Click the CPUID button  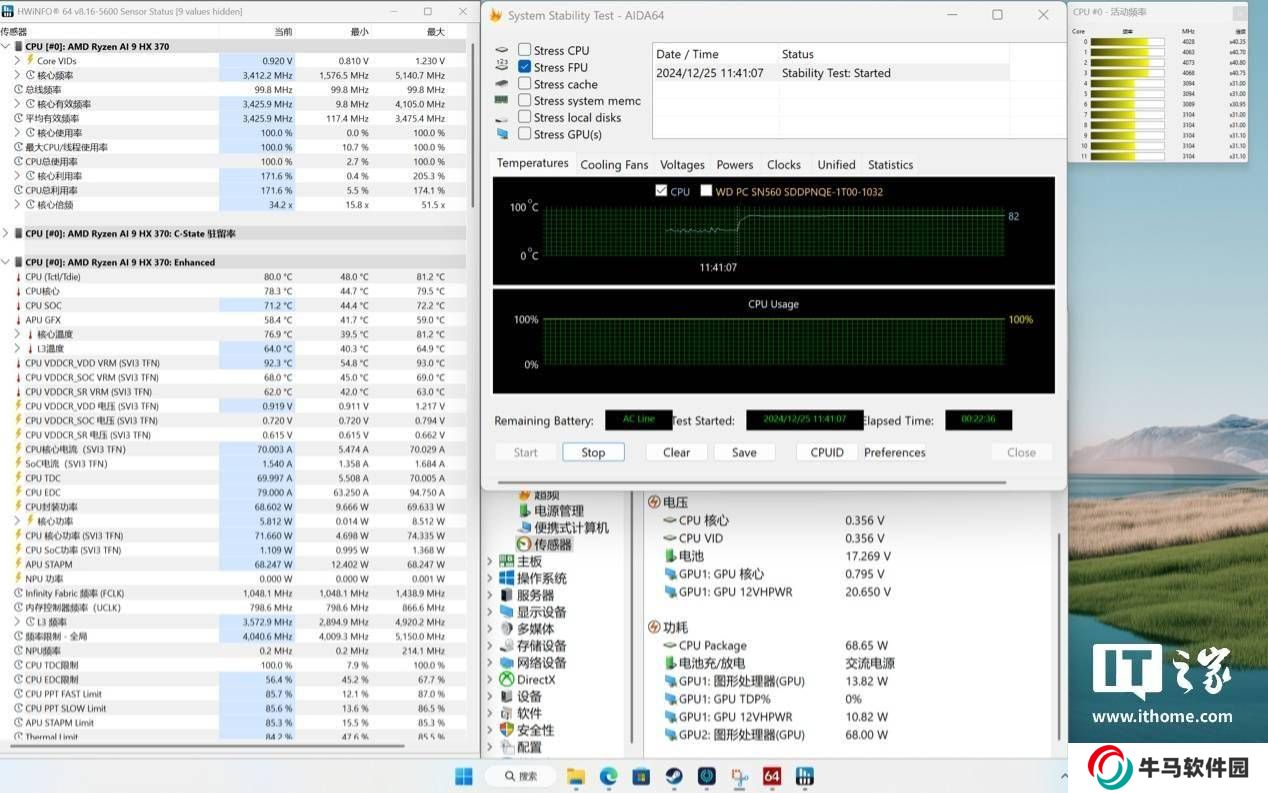(x=827, y=452)
